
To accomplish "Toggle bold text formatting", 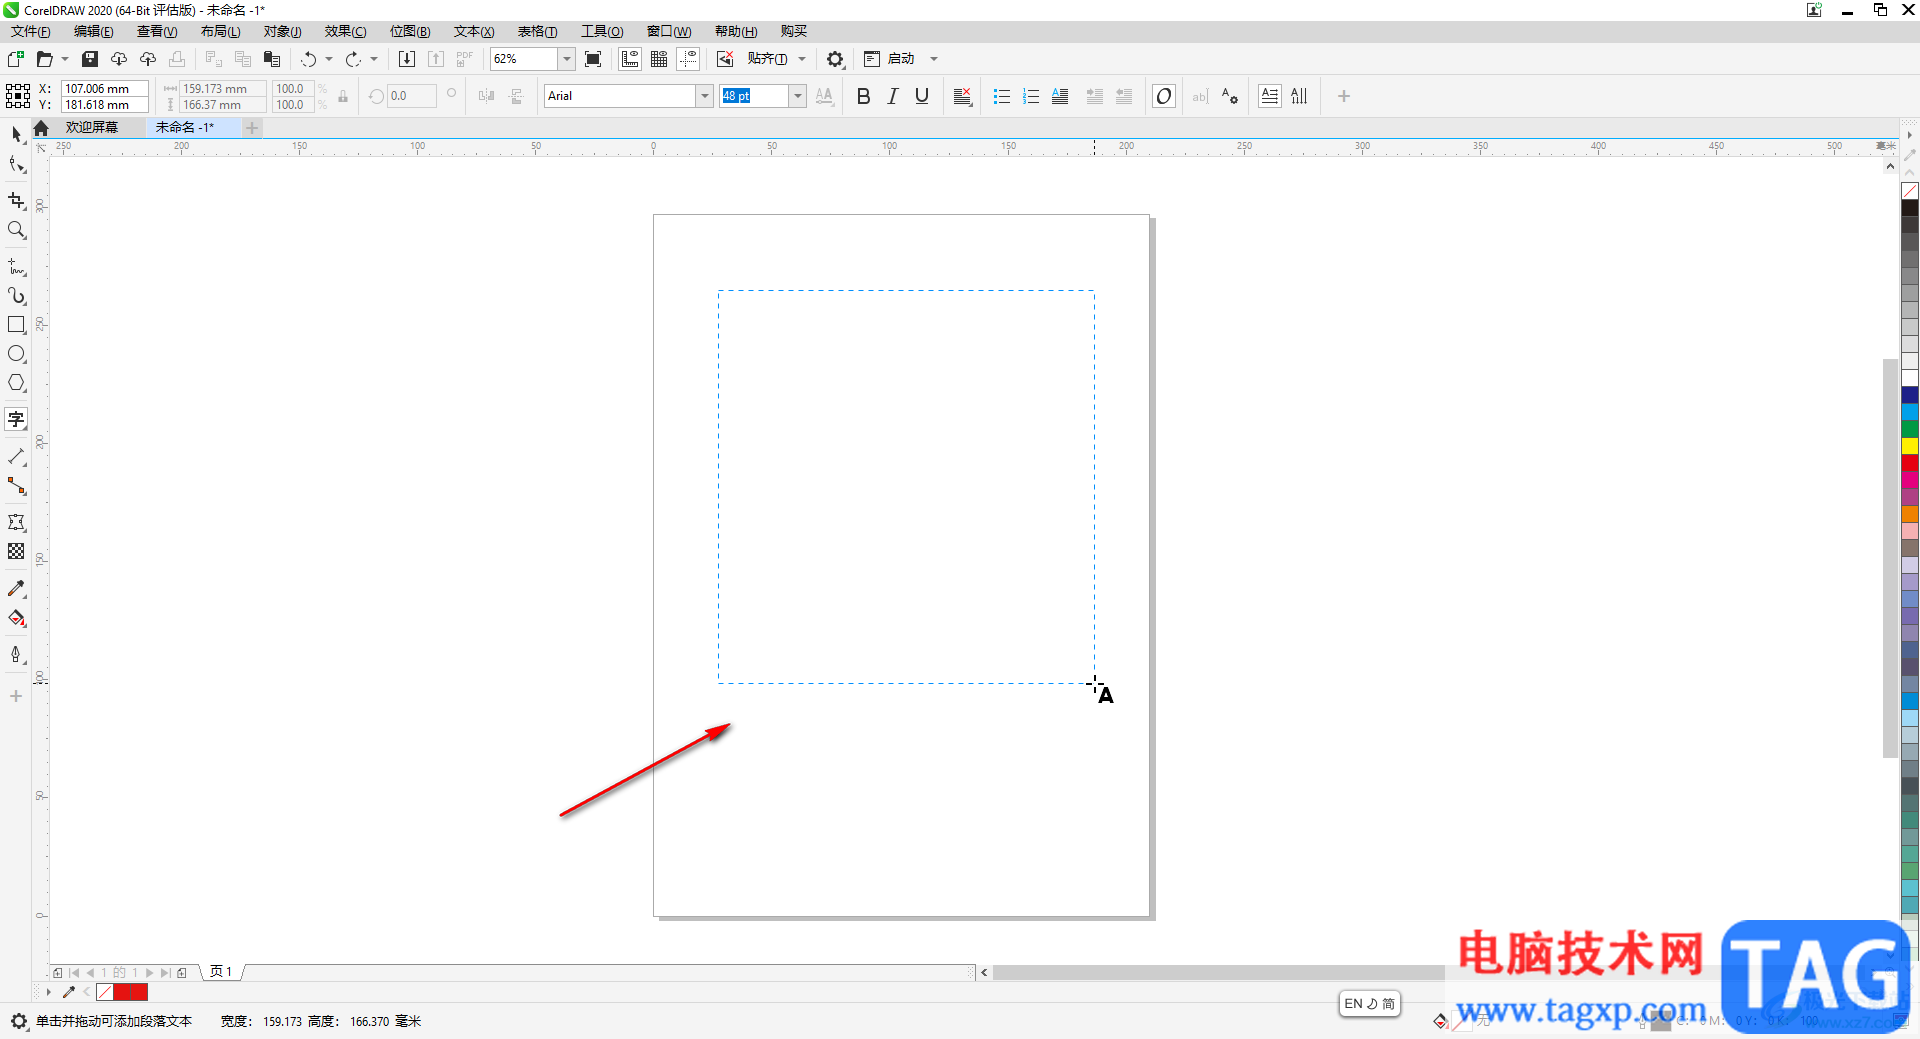I will click(864, 96).
